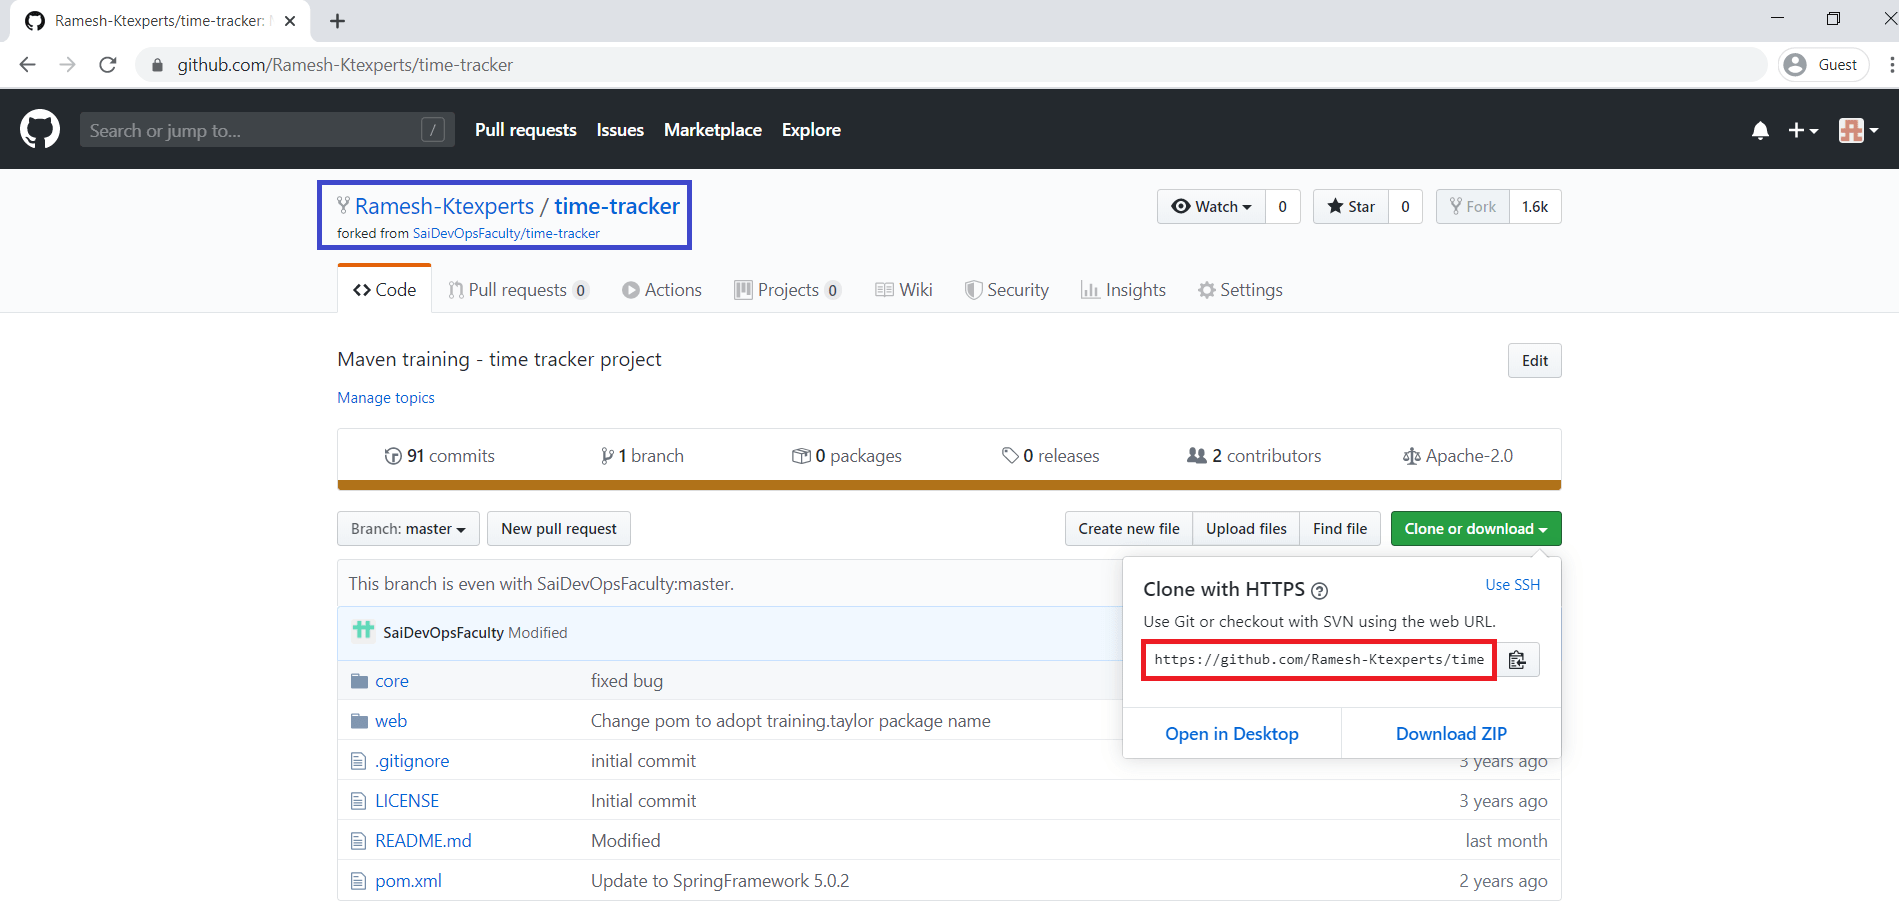Open the GitHub logo home link
This screenshot has width=1899, height=909.
[40, 130]
